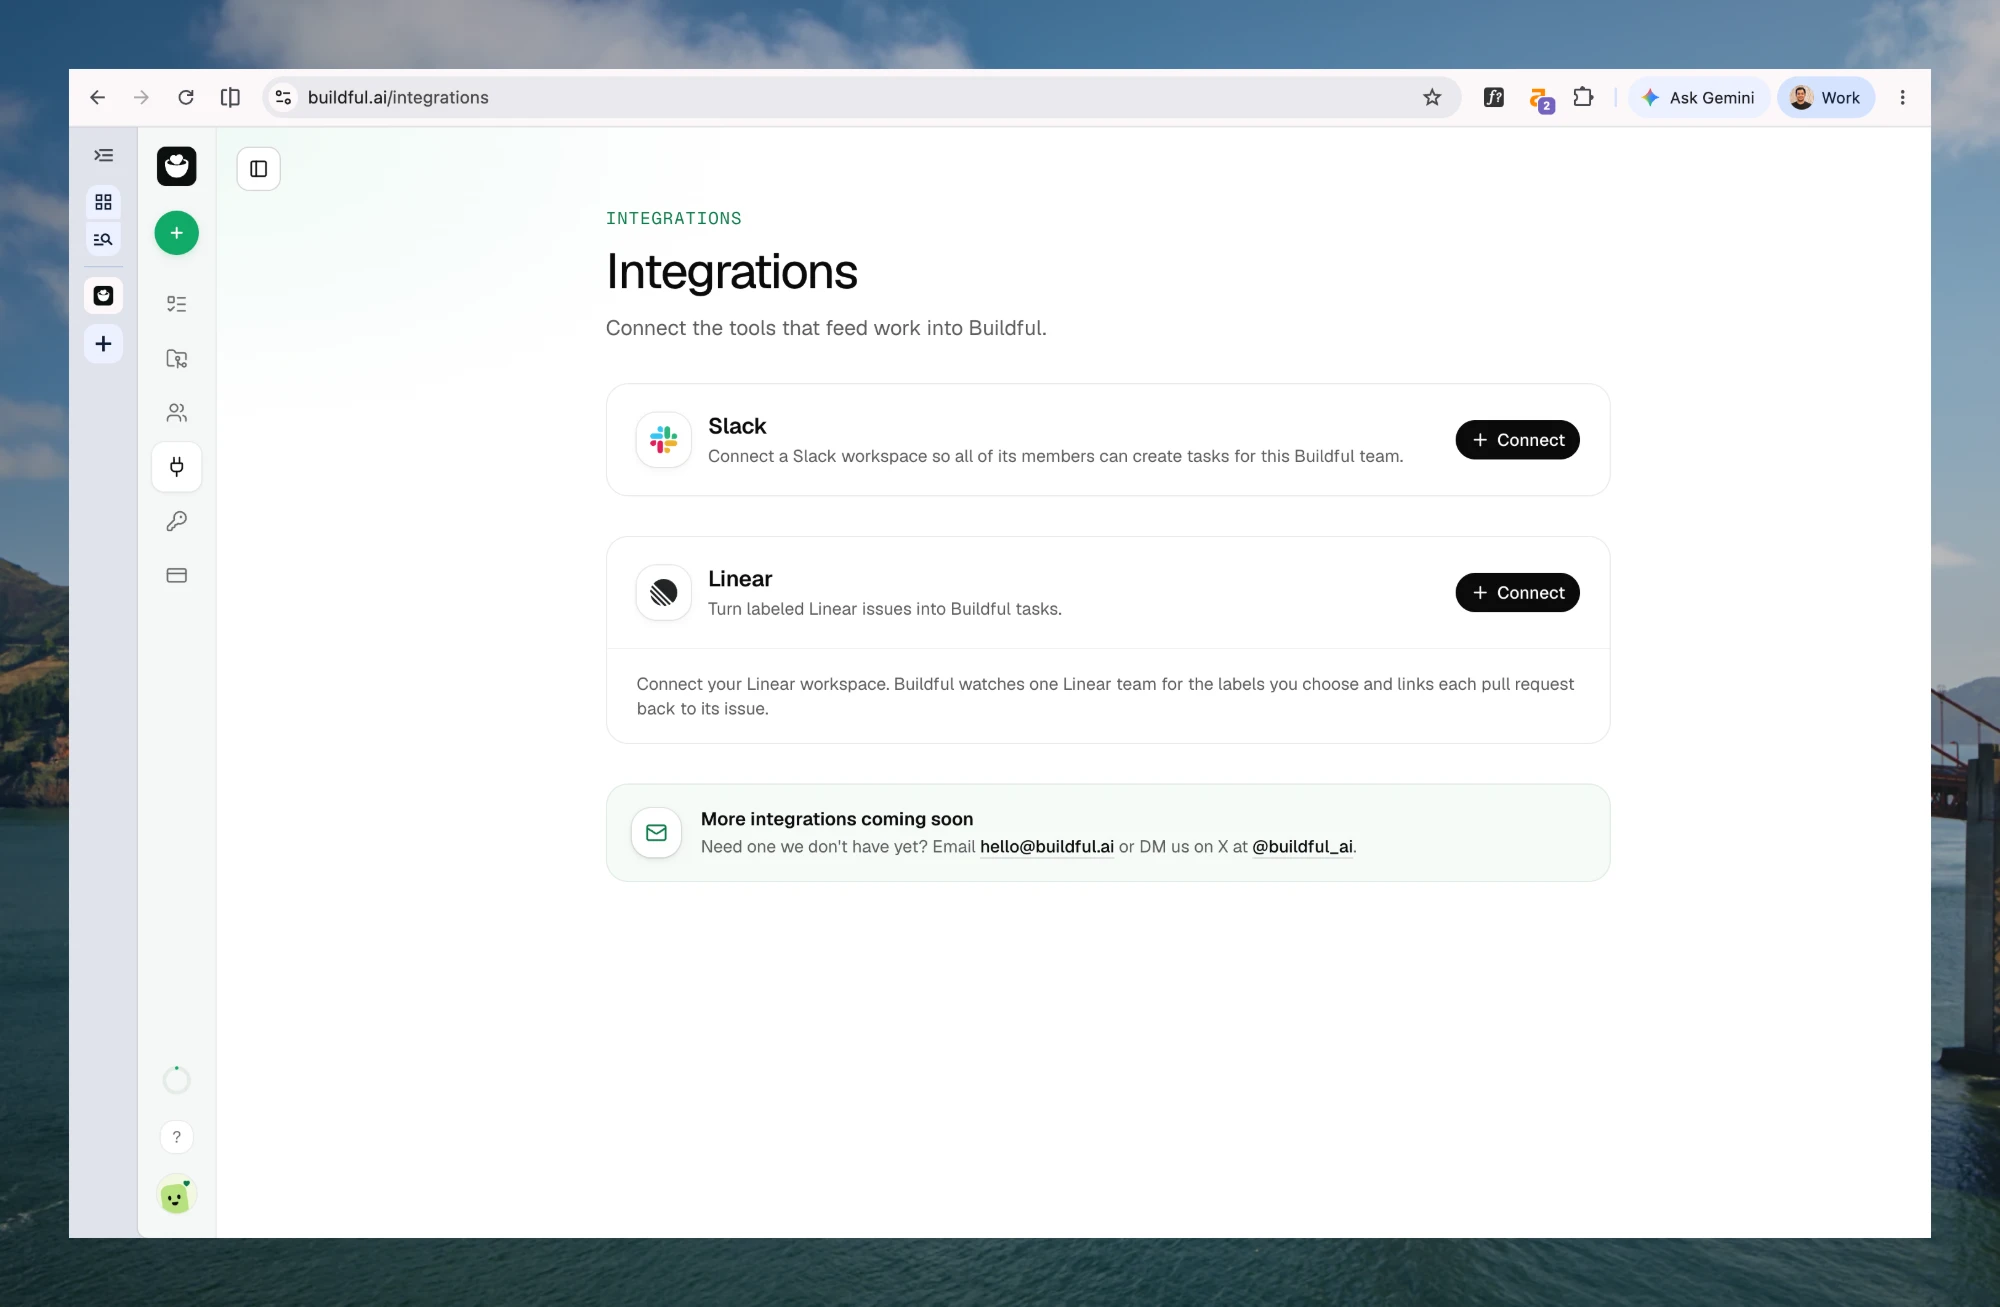Create new item with green plus button
Screen dimensions: 2000x1307
pos(177,233)
